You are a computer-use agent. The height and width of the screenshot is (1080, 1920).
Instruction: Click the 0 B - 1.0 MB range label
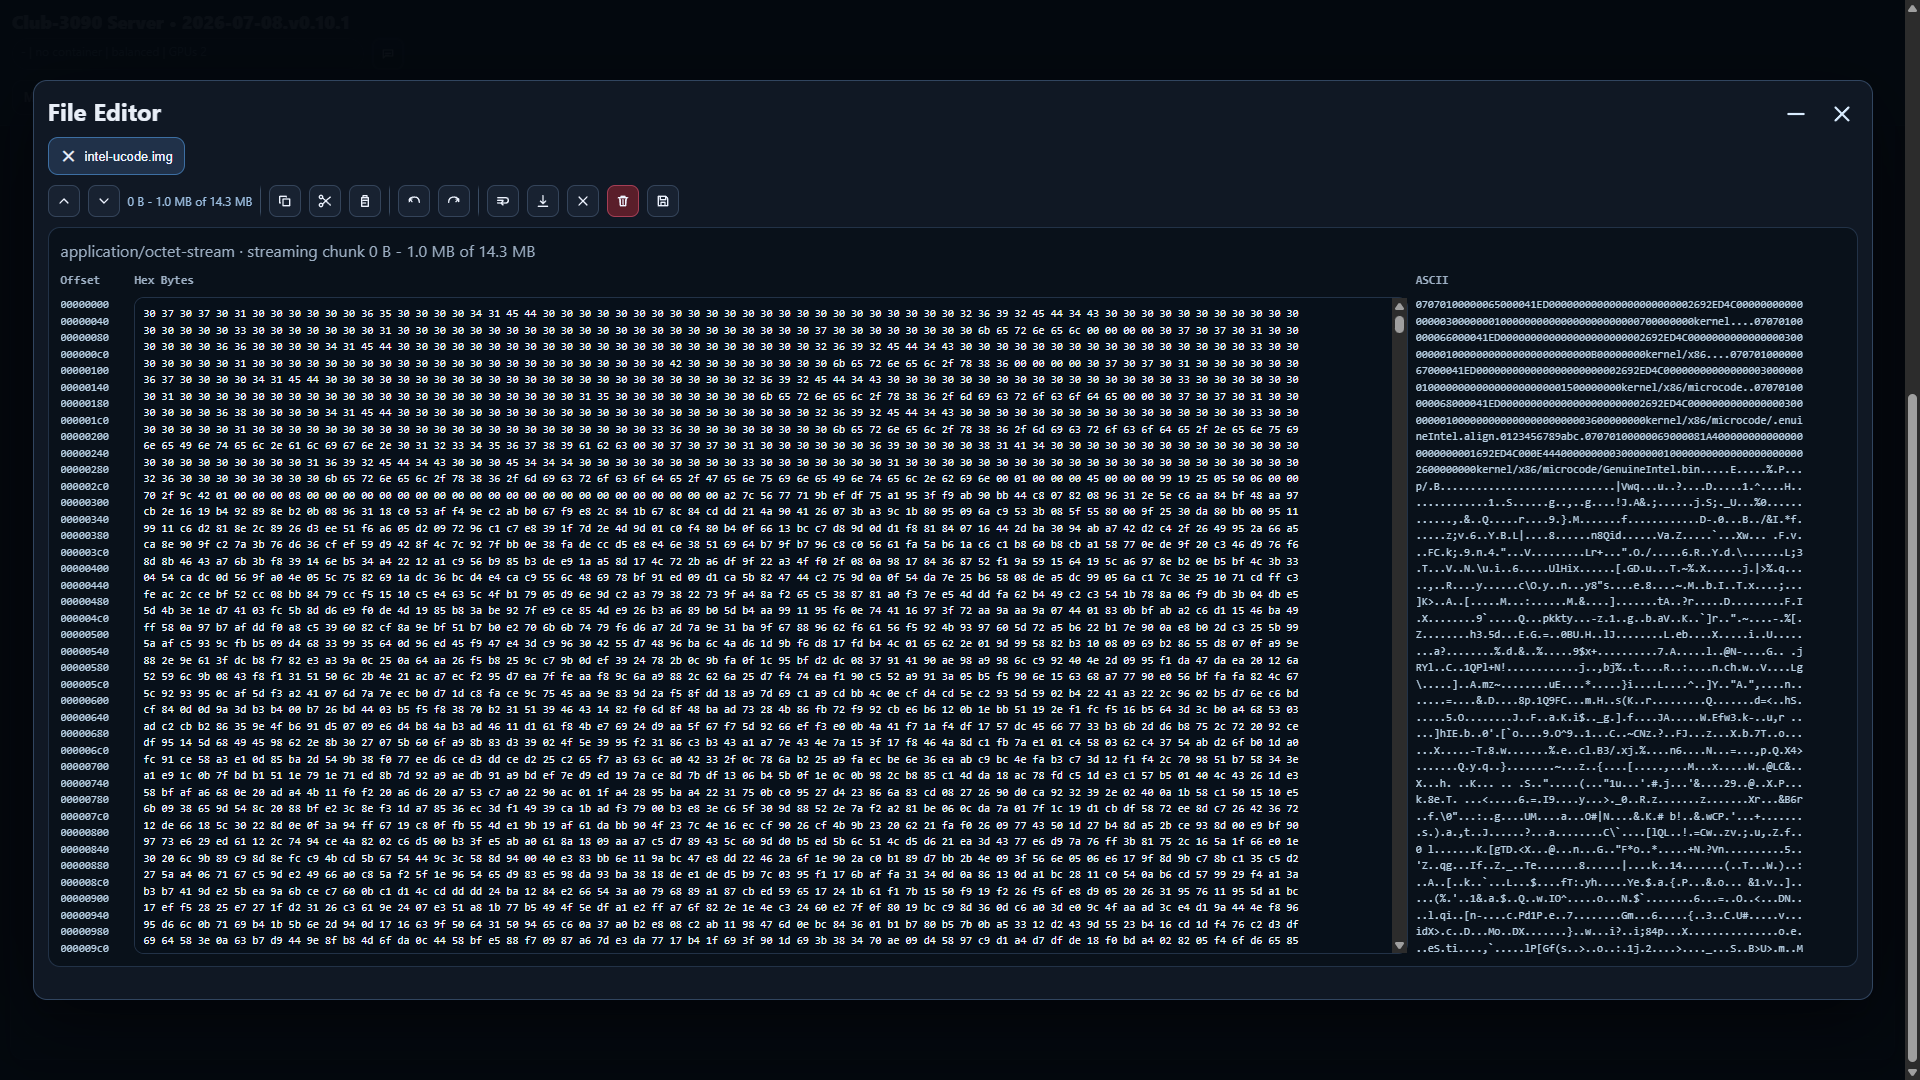pyautogui.click(x=190, y=201)
